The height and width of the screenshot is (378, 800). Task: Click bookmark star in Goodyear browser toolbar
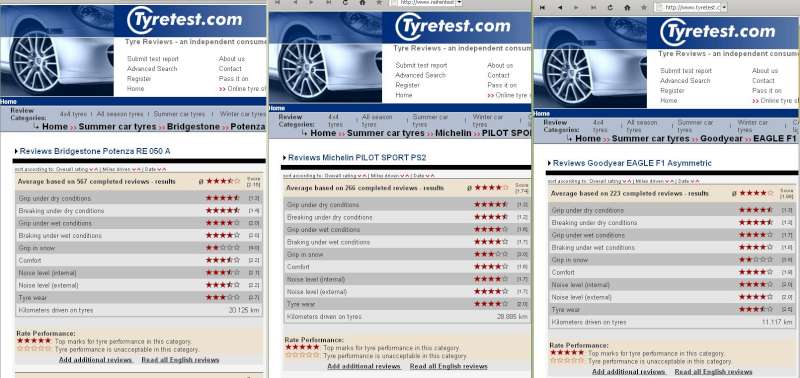(644, 8)
